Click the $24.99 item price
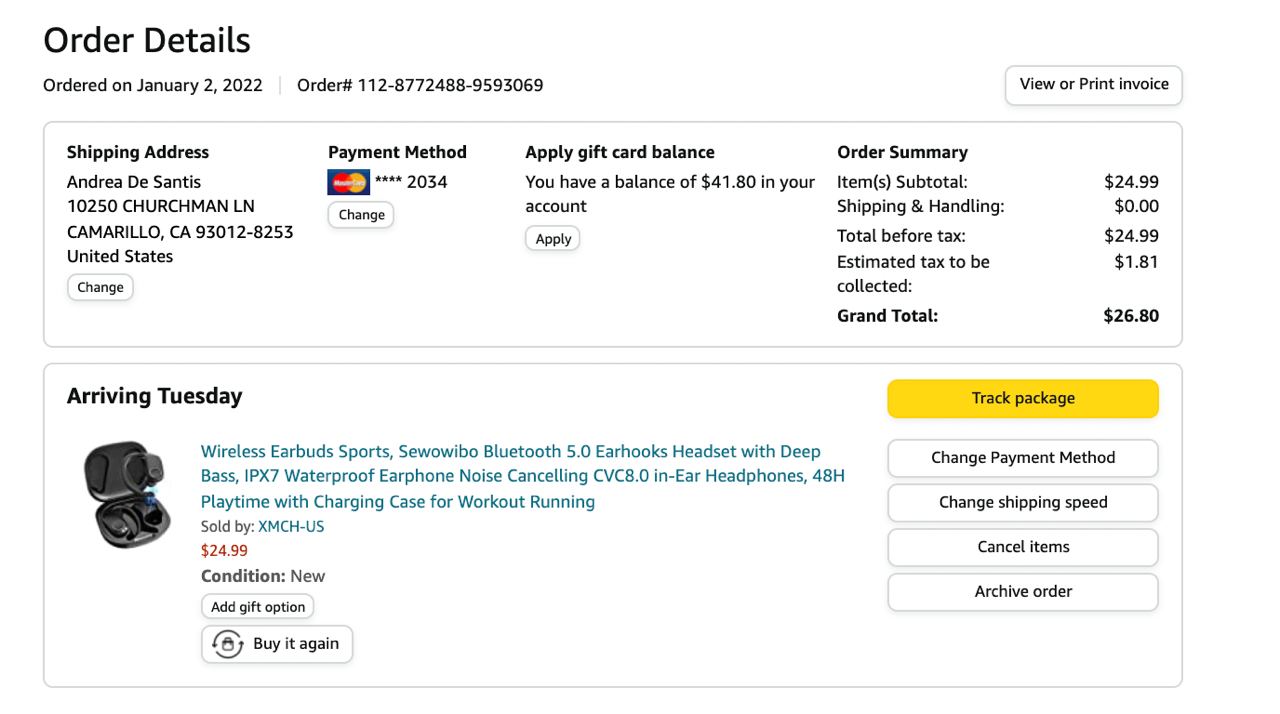The image size is (1280, 714). pos(224,551)
